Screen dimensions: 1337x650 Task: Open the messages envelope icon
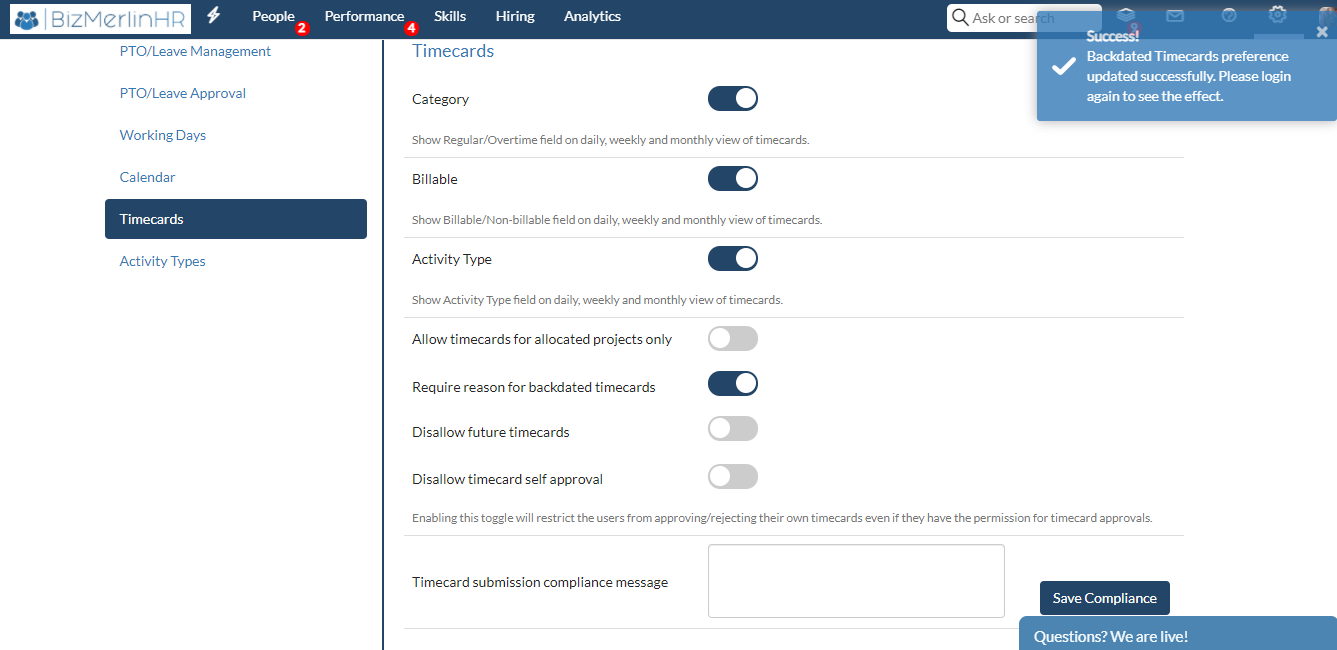pyautogui.click(x=1175, y=16)
